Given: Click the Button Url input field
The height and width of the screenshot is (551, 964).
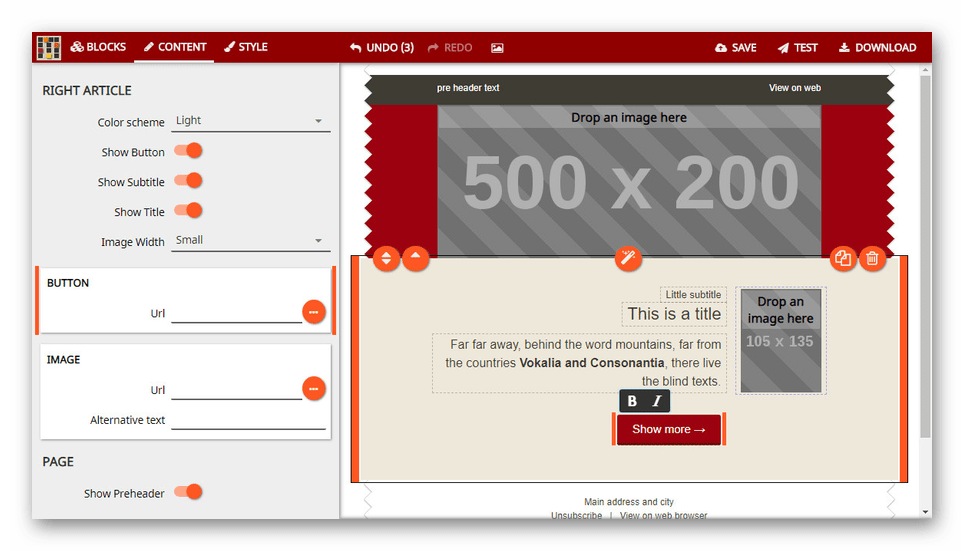Looking at the screenshot, I should (x=236, y=313).
